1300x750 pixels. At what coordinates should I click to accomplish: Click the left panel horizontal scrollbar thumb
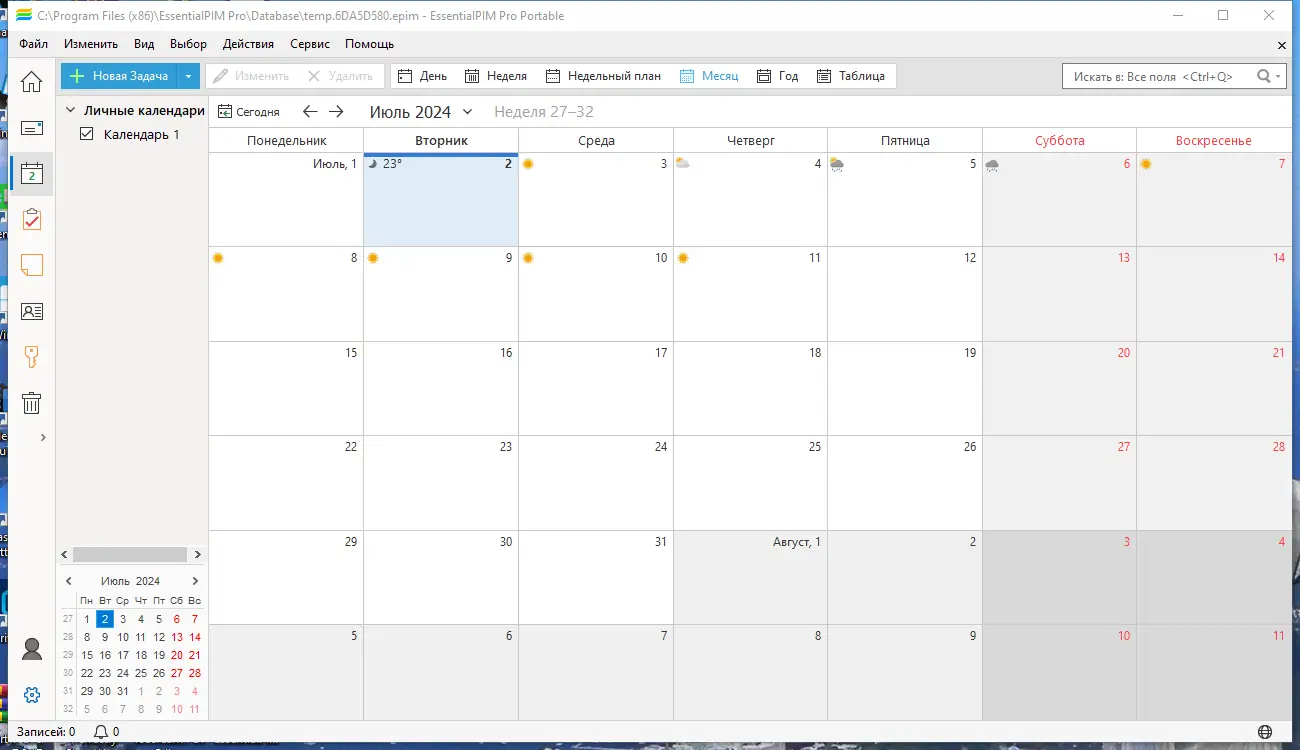(x=130, y=554)
